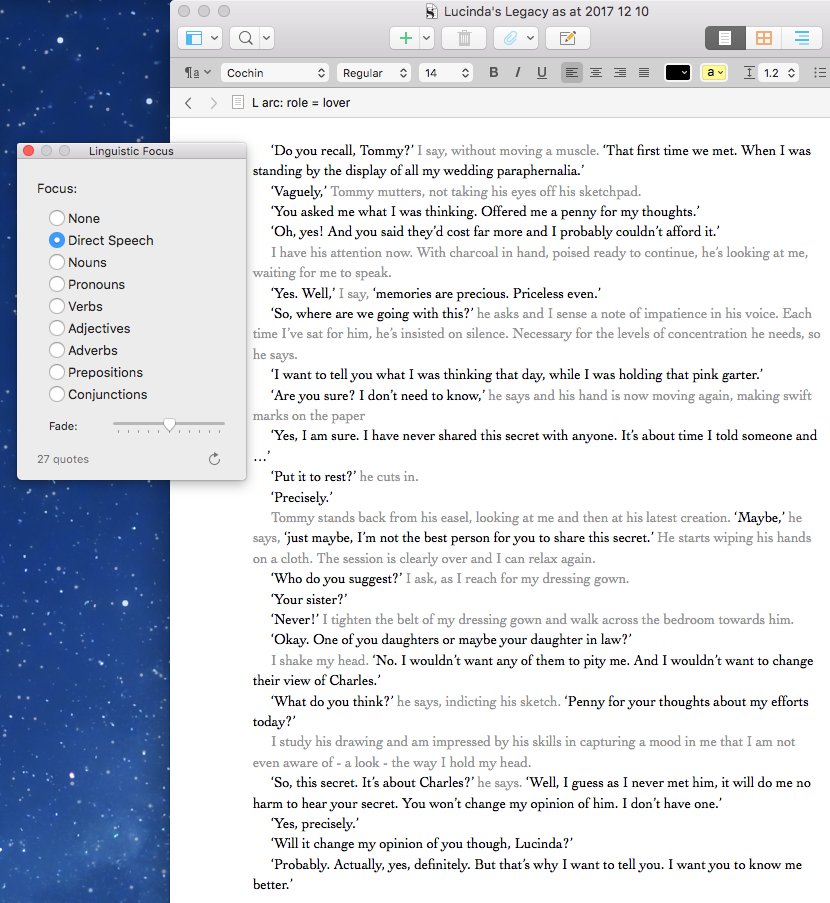Viewport: 830px width, 903px height.
Task: Click the '27 quotes' count label
Action: 63,459
